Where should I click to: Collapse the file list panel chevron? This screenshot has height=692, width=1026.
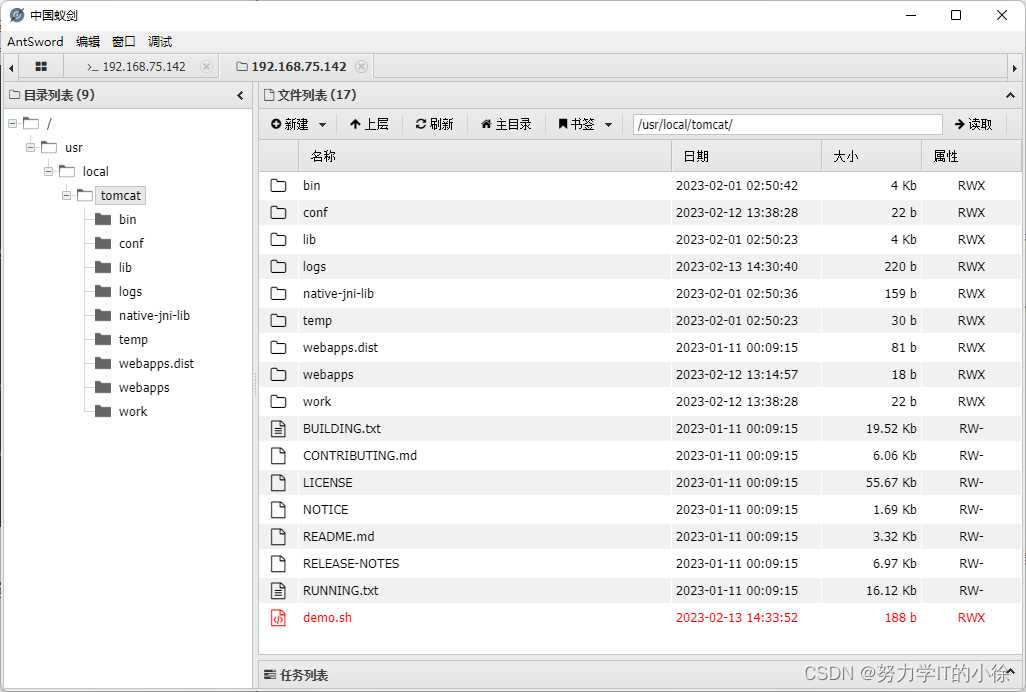point(1010,95)
